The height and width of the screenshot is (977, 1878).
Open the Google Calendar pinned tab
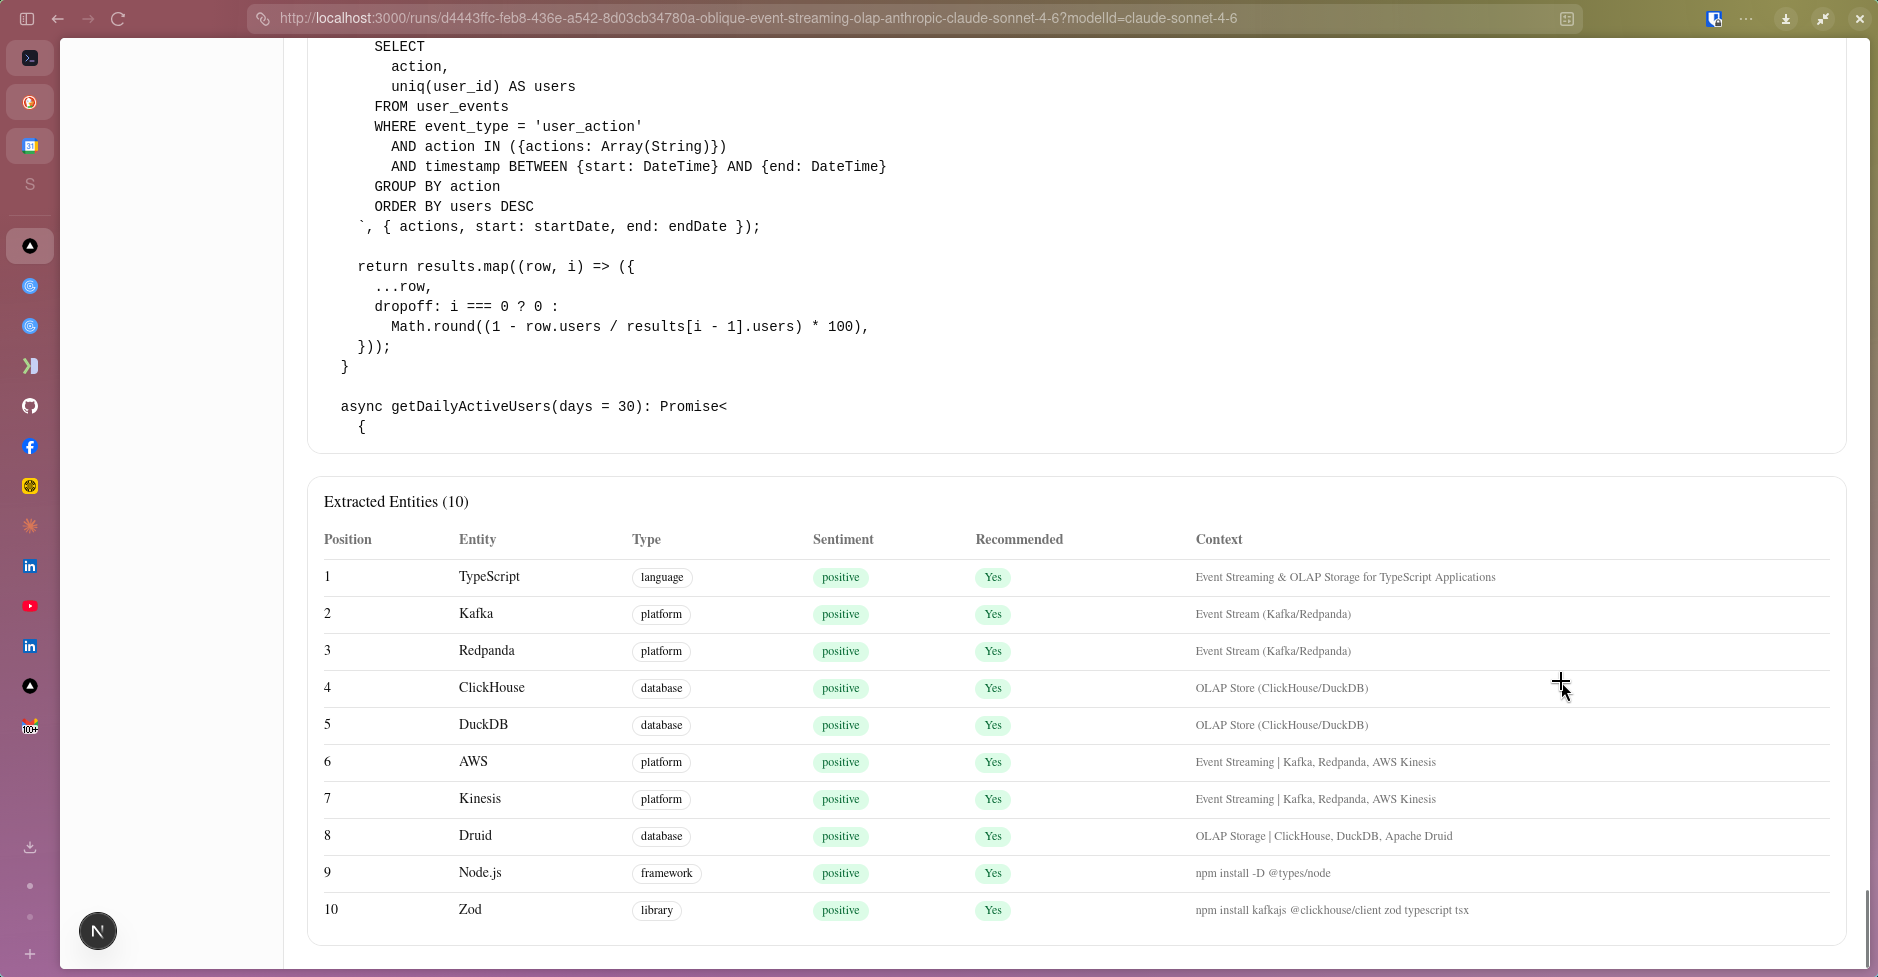click(30, 146)
